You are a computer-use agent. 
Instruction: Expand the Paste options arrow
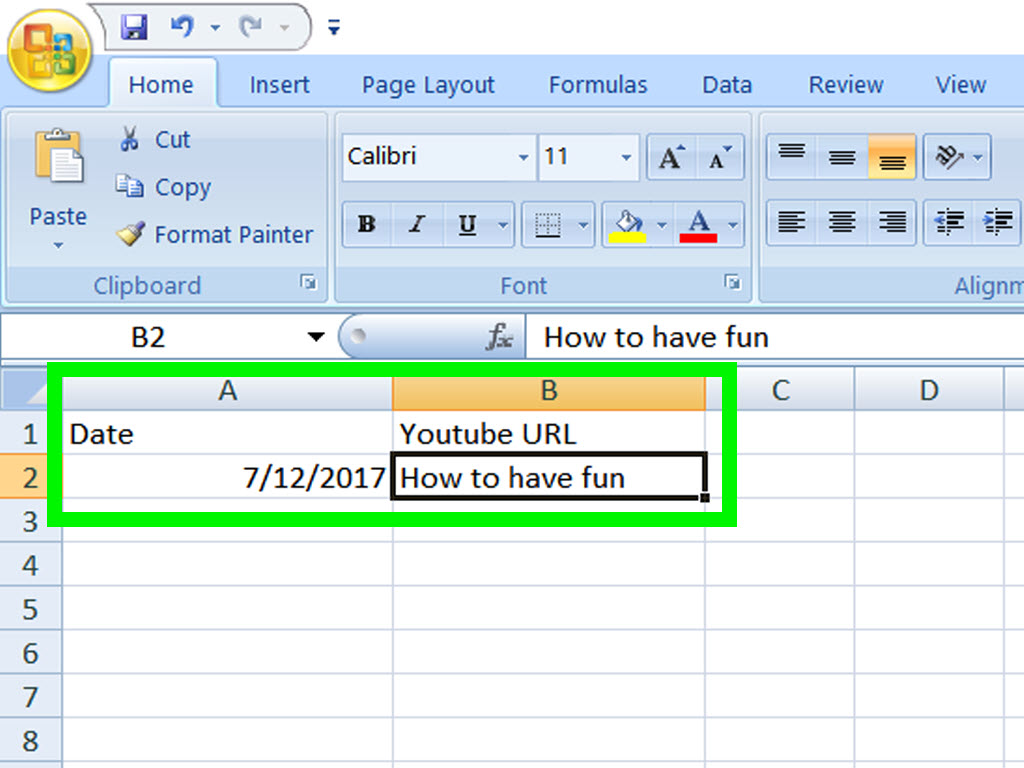(58, 246)
